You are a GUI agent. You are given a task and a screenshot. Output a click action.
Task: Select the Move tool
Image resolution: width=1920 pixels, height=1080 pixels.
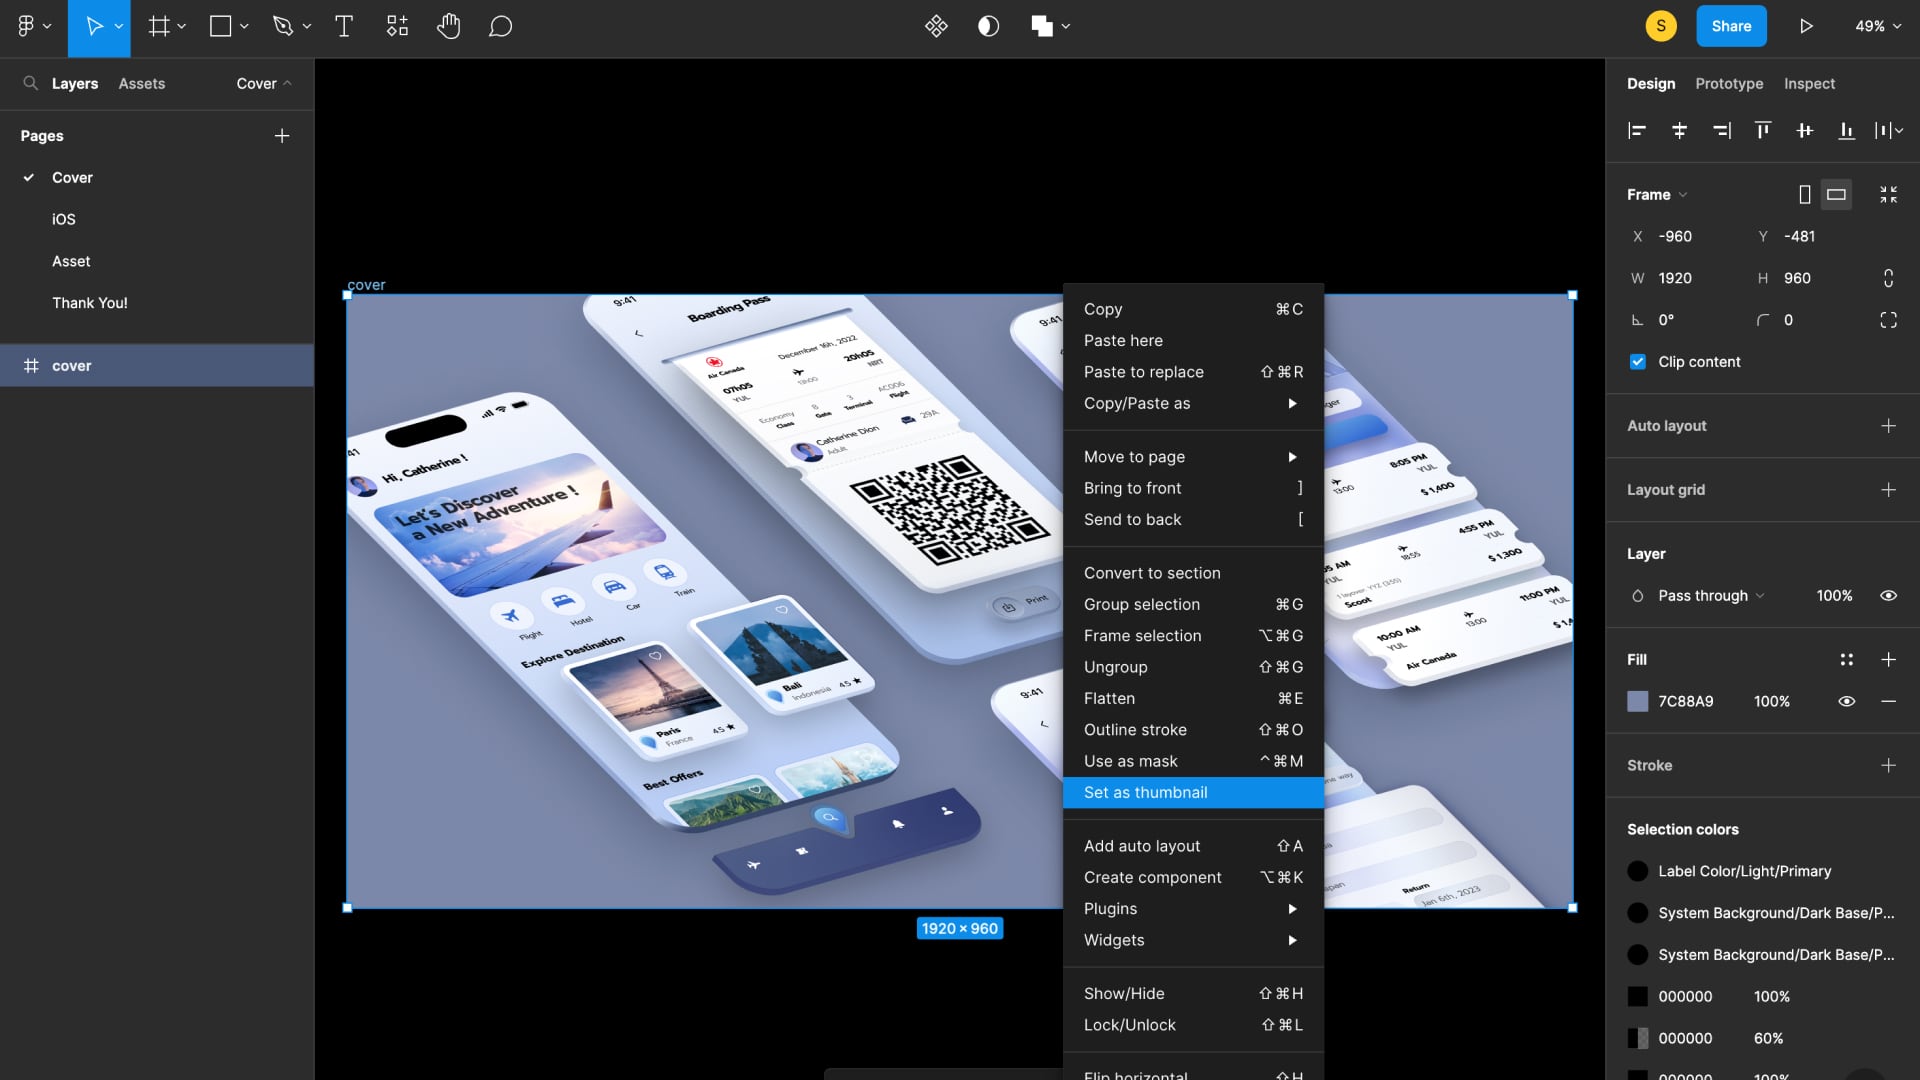95,26
